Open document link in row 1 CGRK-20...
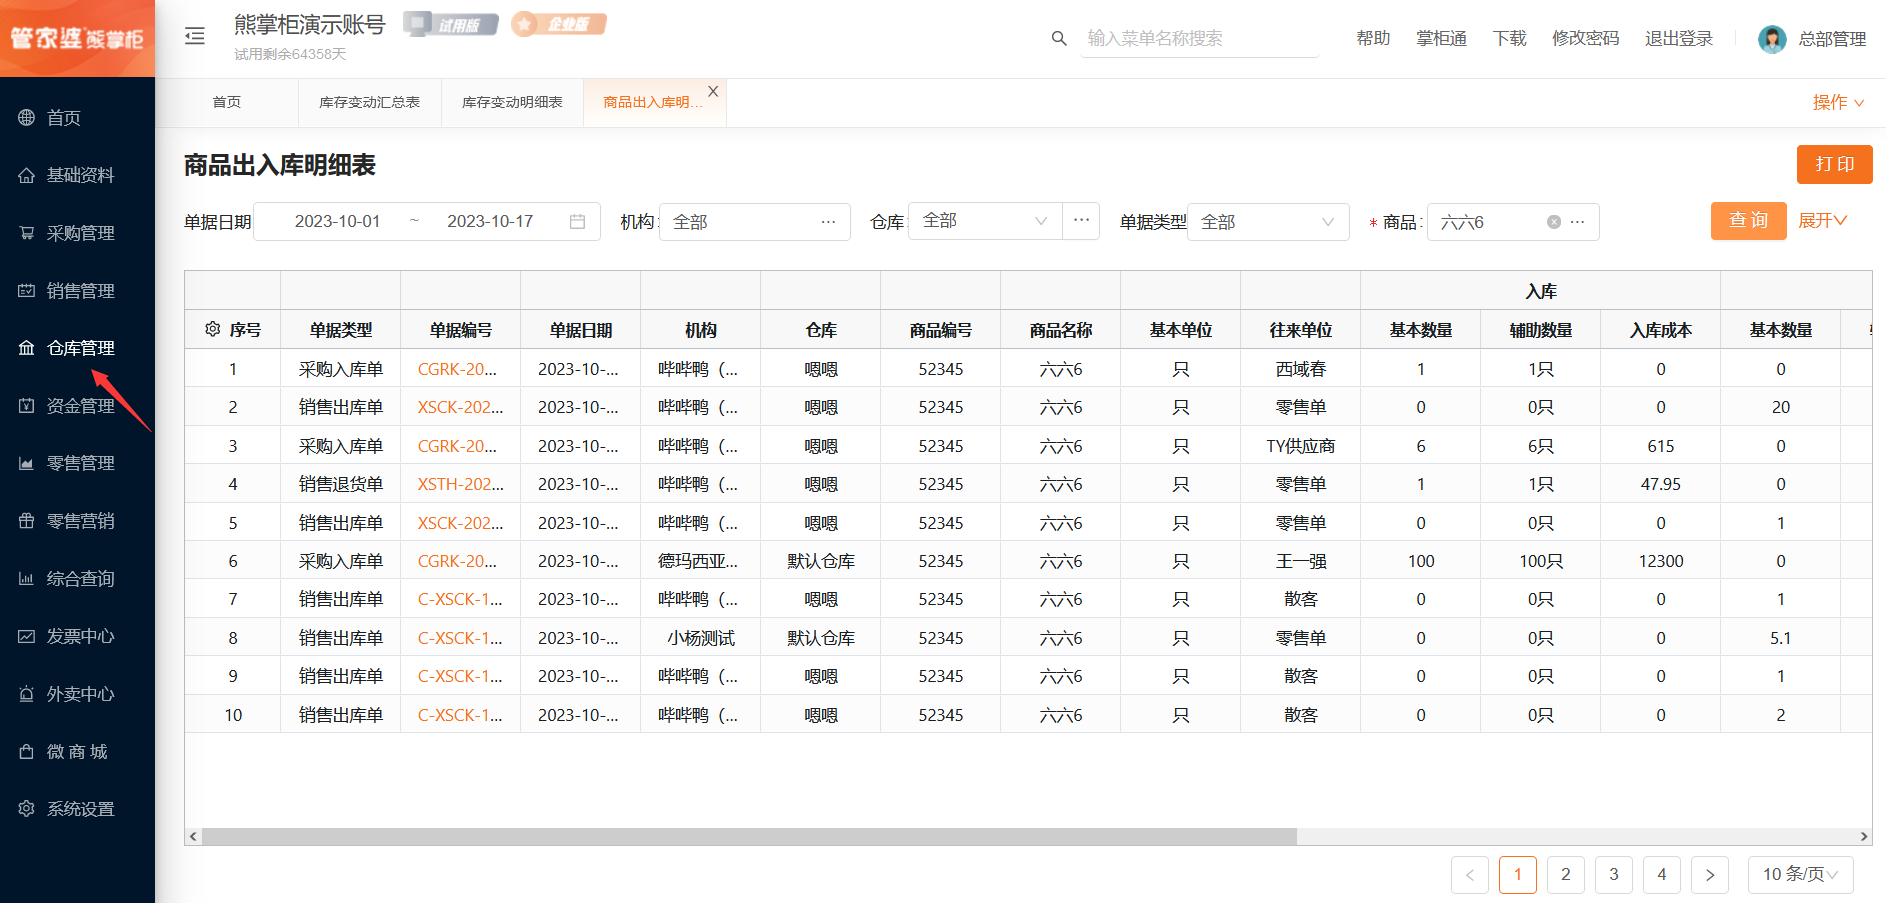This screenshot has height=903, width=1886. [457, 369]
